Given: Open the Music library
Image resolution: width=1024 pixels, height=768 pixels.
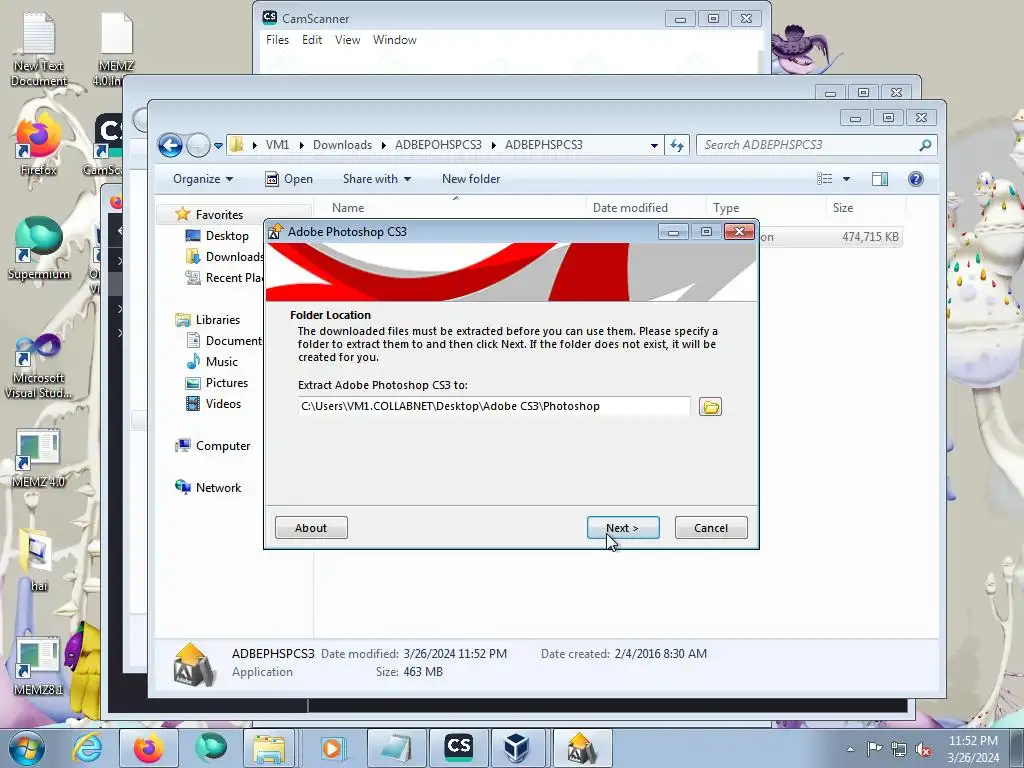Looking at the screenshot, I should (x=221, y=362).
